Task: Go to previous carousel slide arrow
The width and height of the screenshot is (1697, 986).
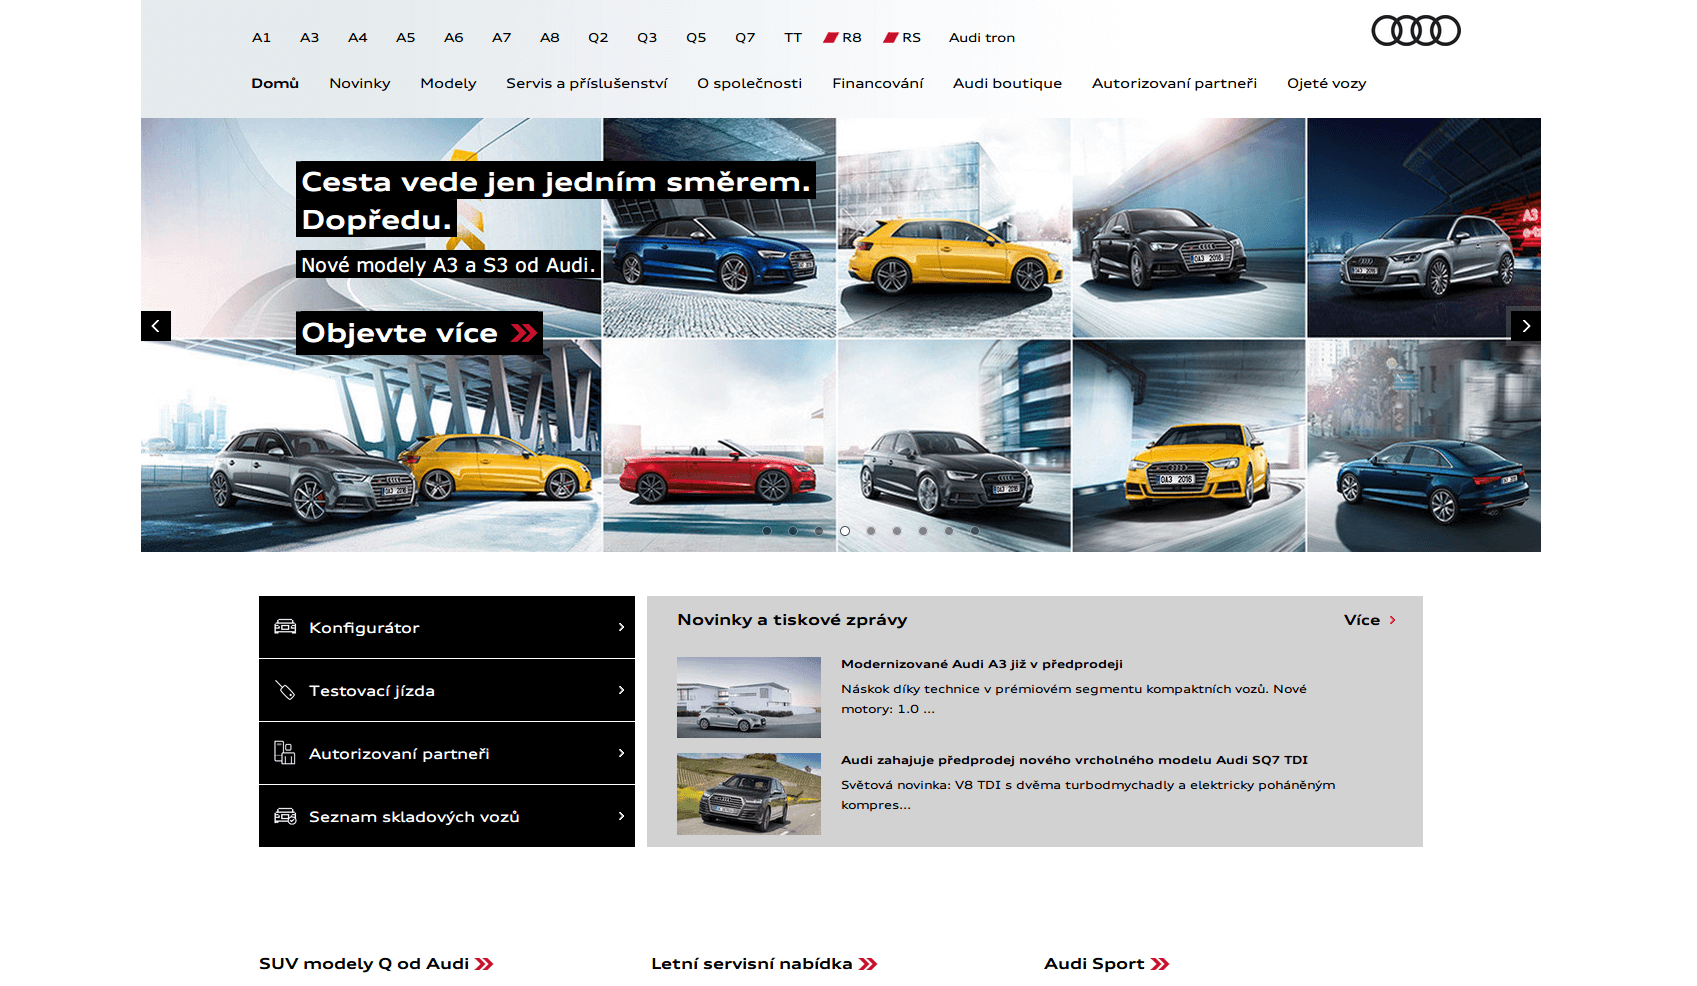Action: pos(156,326)
